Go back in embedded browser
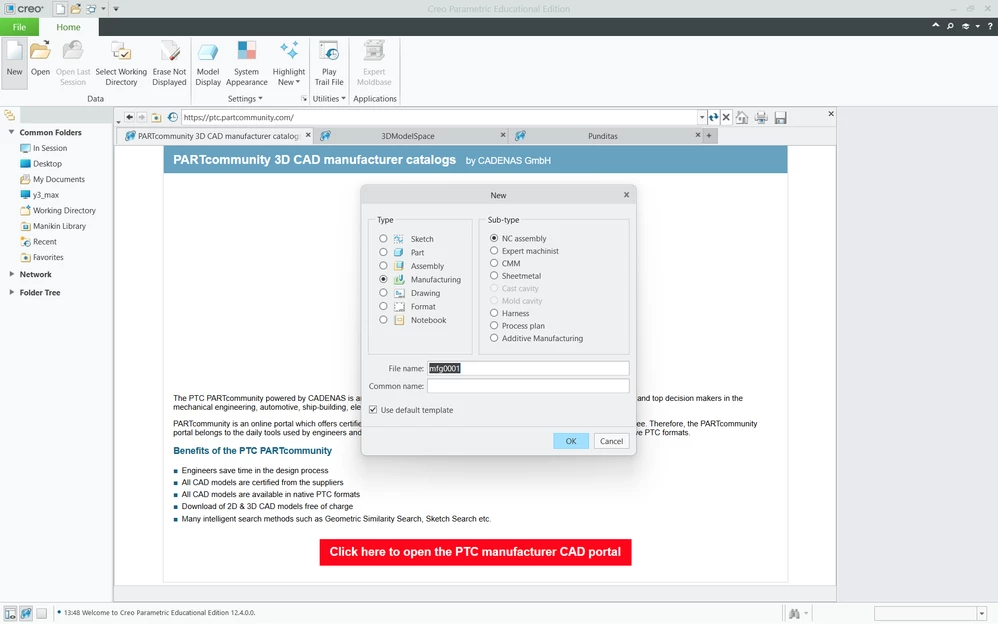This screenshot has width=998, height=624. (x=129, y=117)
